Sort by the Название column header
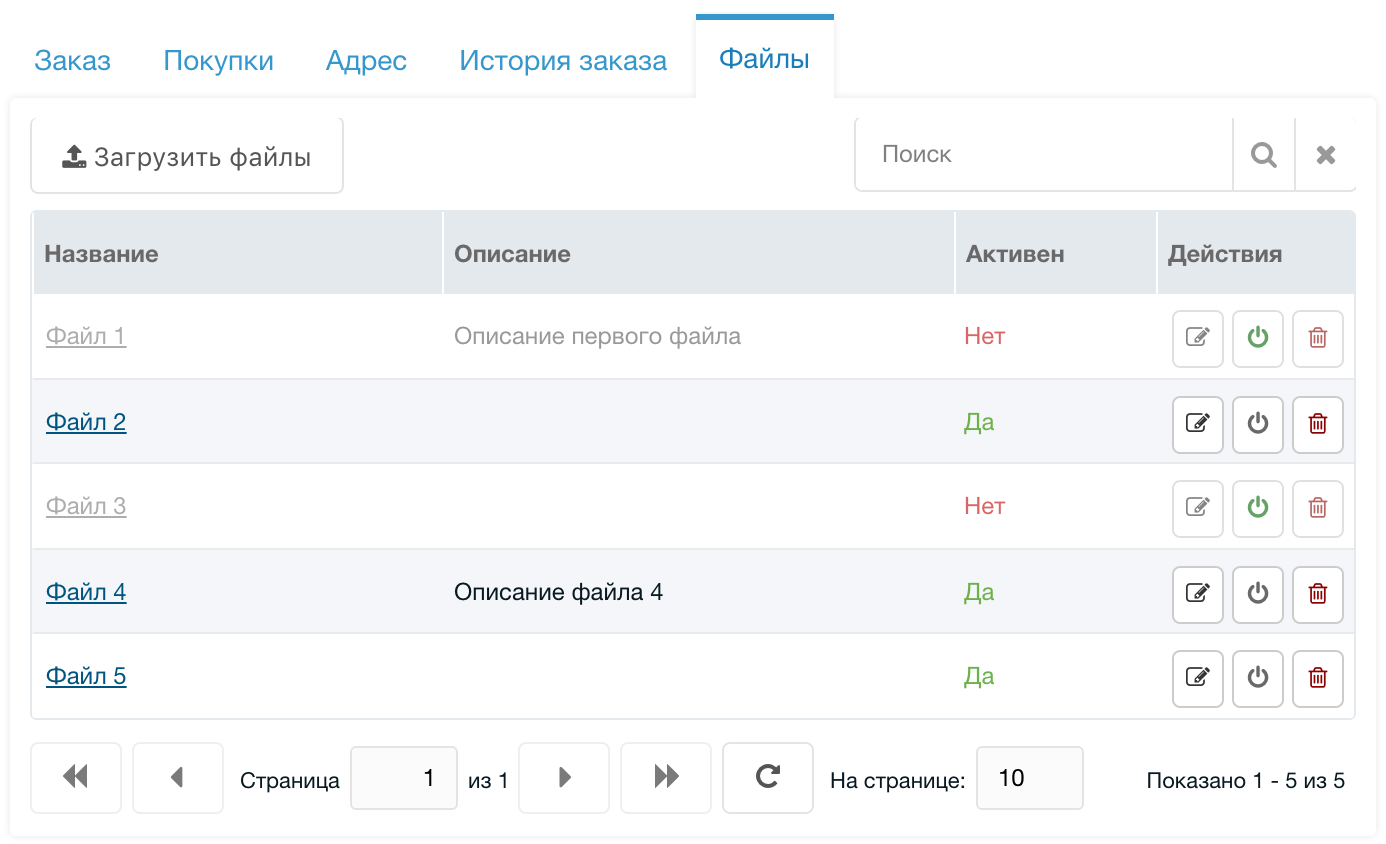 coord(102,254)
